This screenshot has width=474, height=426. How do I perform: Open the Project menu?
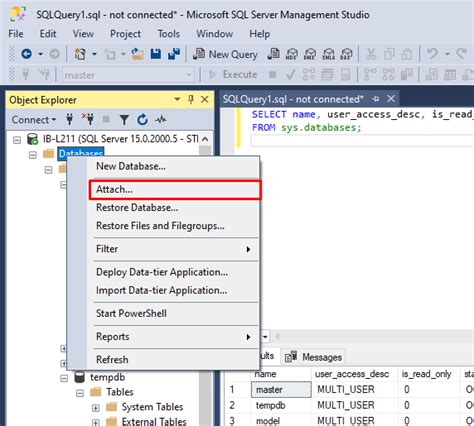click(125, 34)
